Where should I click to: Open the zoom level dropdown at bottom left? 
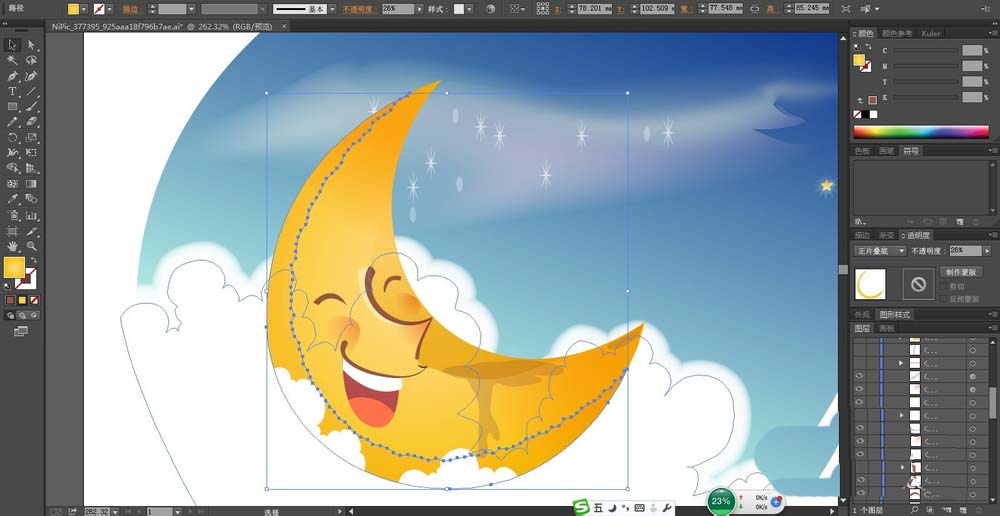pos(116,512)
